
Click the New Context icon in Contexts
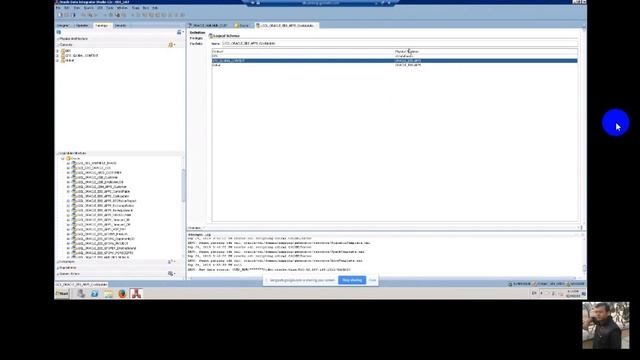pos(171,44)
